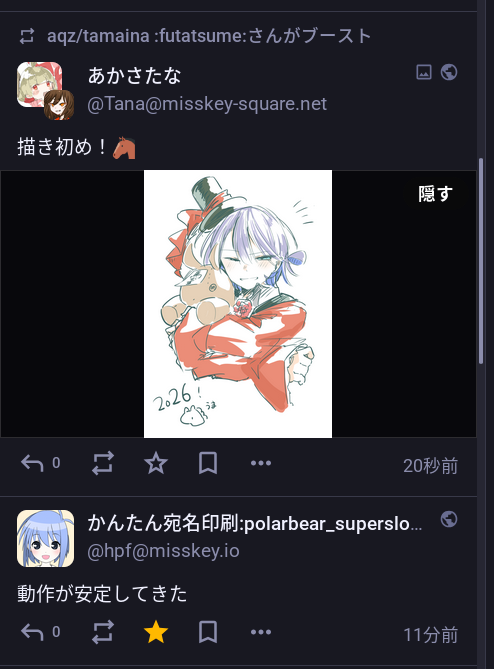
Task: Open the ellipsis menu on hpf post
Action: tap(261, 632)
